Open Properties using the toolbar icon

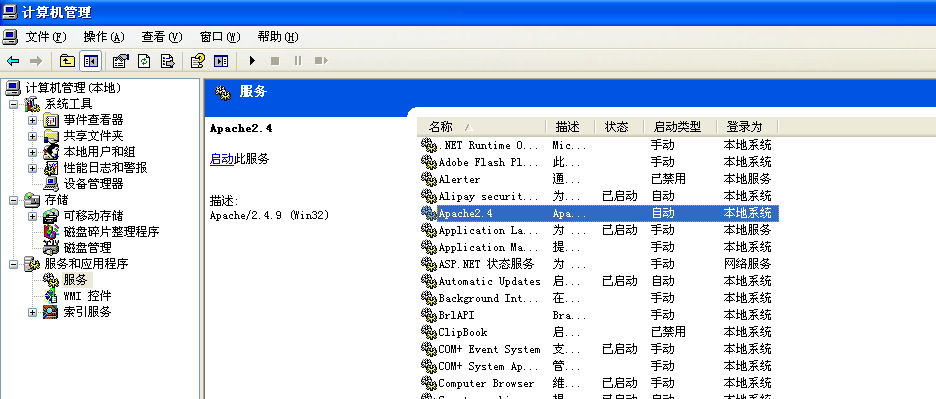coord(121,61)
